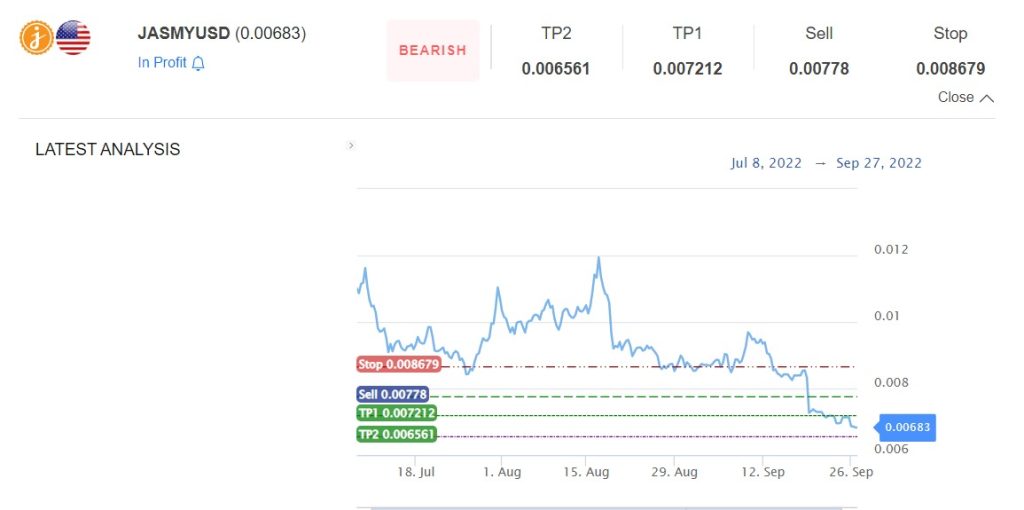Viewport: 1024px width, 510px height.
Task: Click the 15. Aug axis label
Action: pyautogui.click(x=586, y=472)
